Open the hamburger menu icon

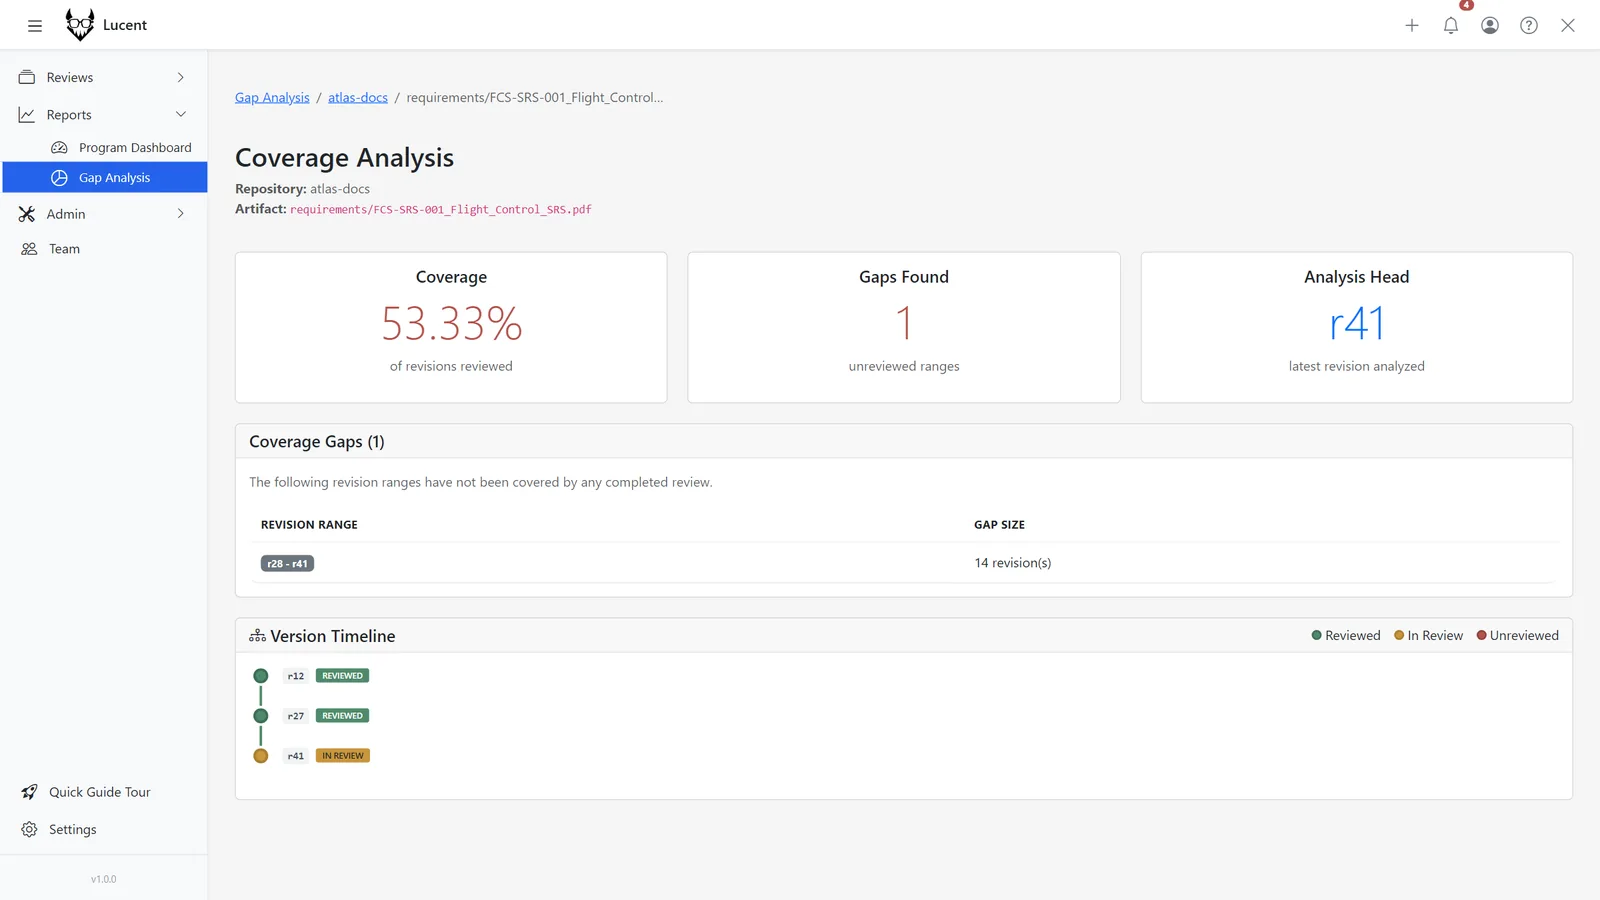pyautogui.click(x=35, y=25)
